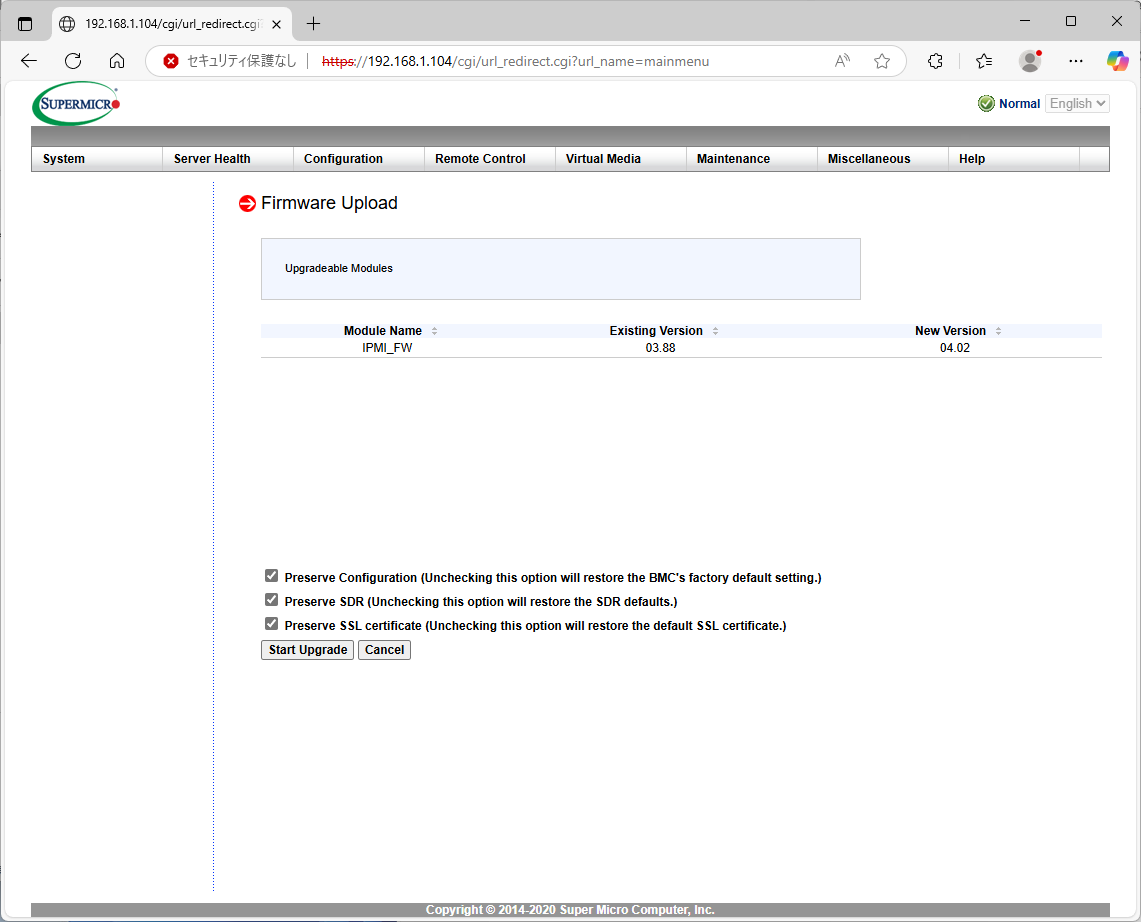Image resolution: width=1141 pixels, height=922 pixels.
Task: Open the Server Health menu
Action: coord(212,159)
